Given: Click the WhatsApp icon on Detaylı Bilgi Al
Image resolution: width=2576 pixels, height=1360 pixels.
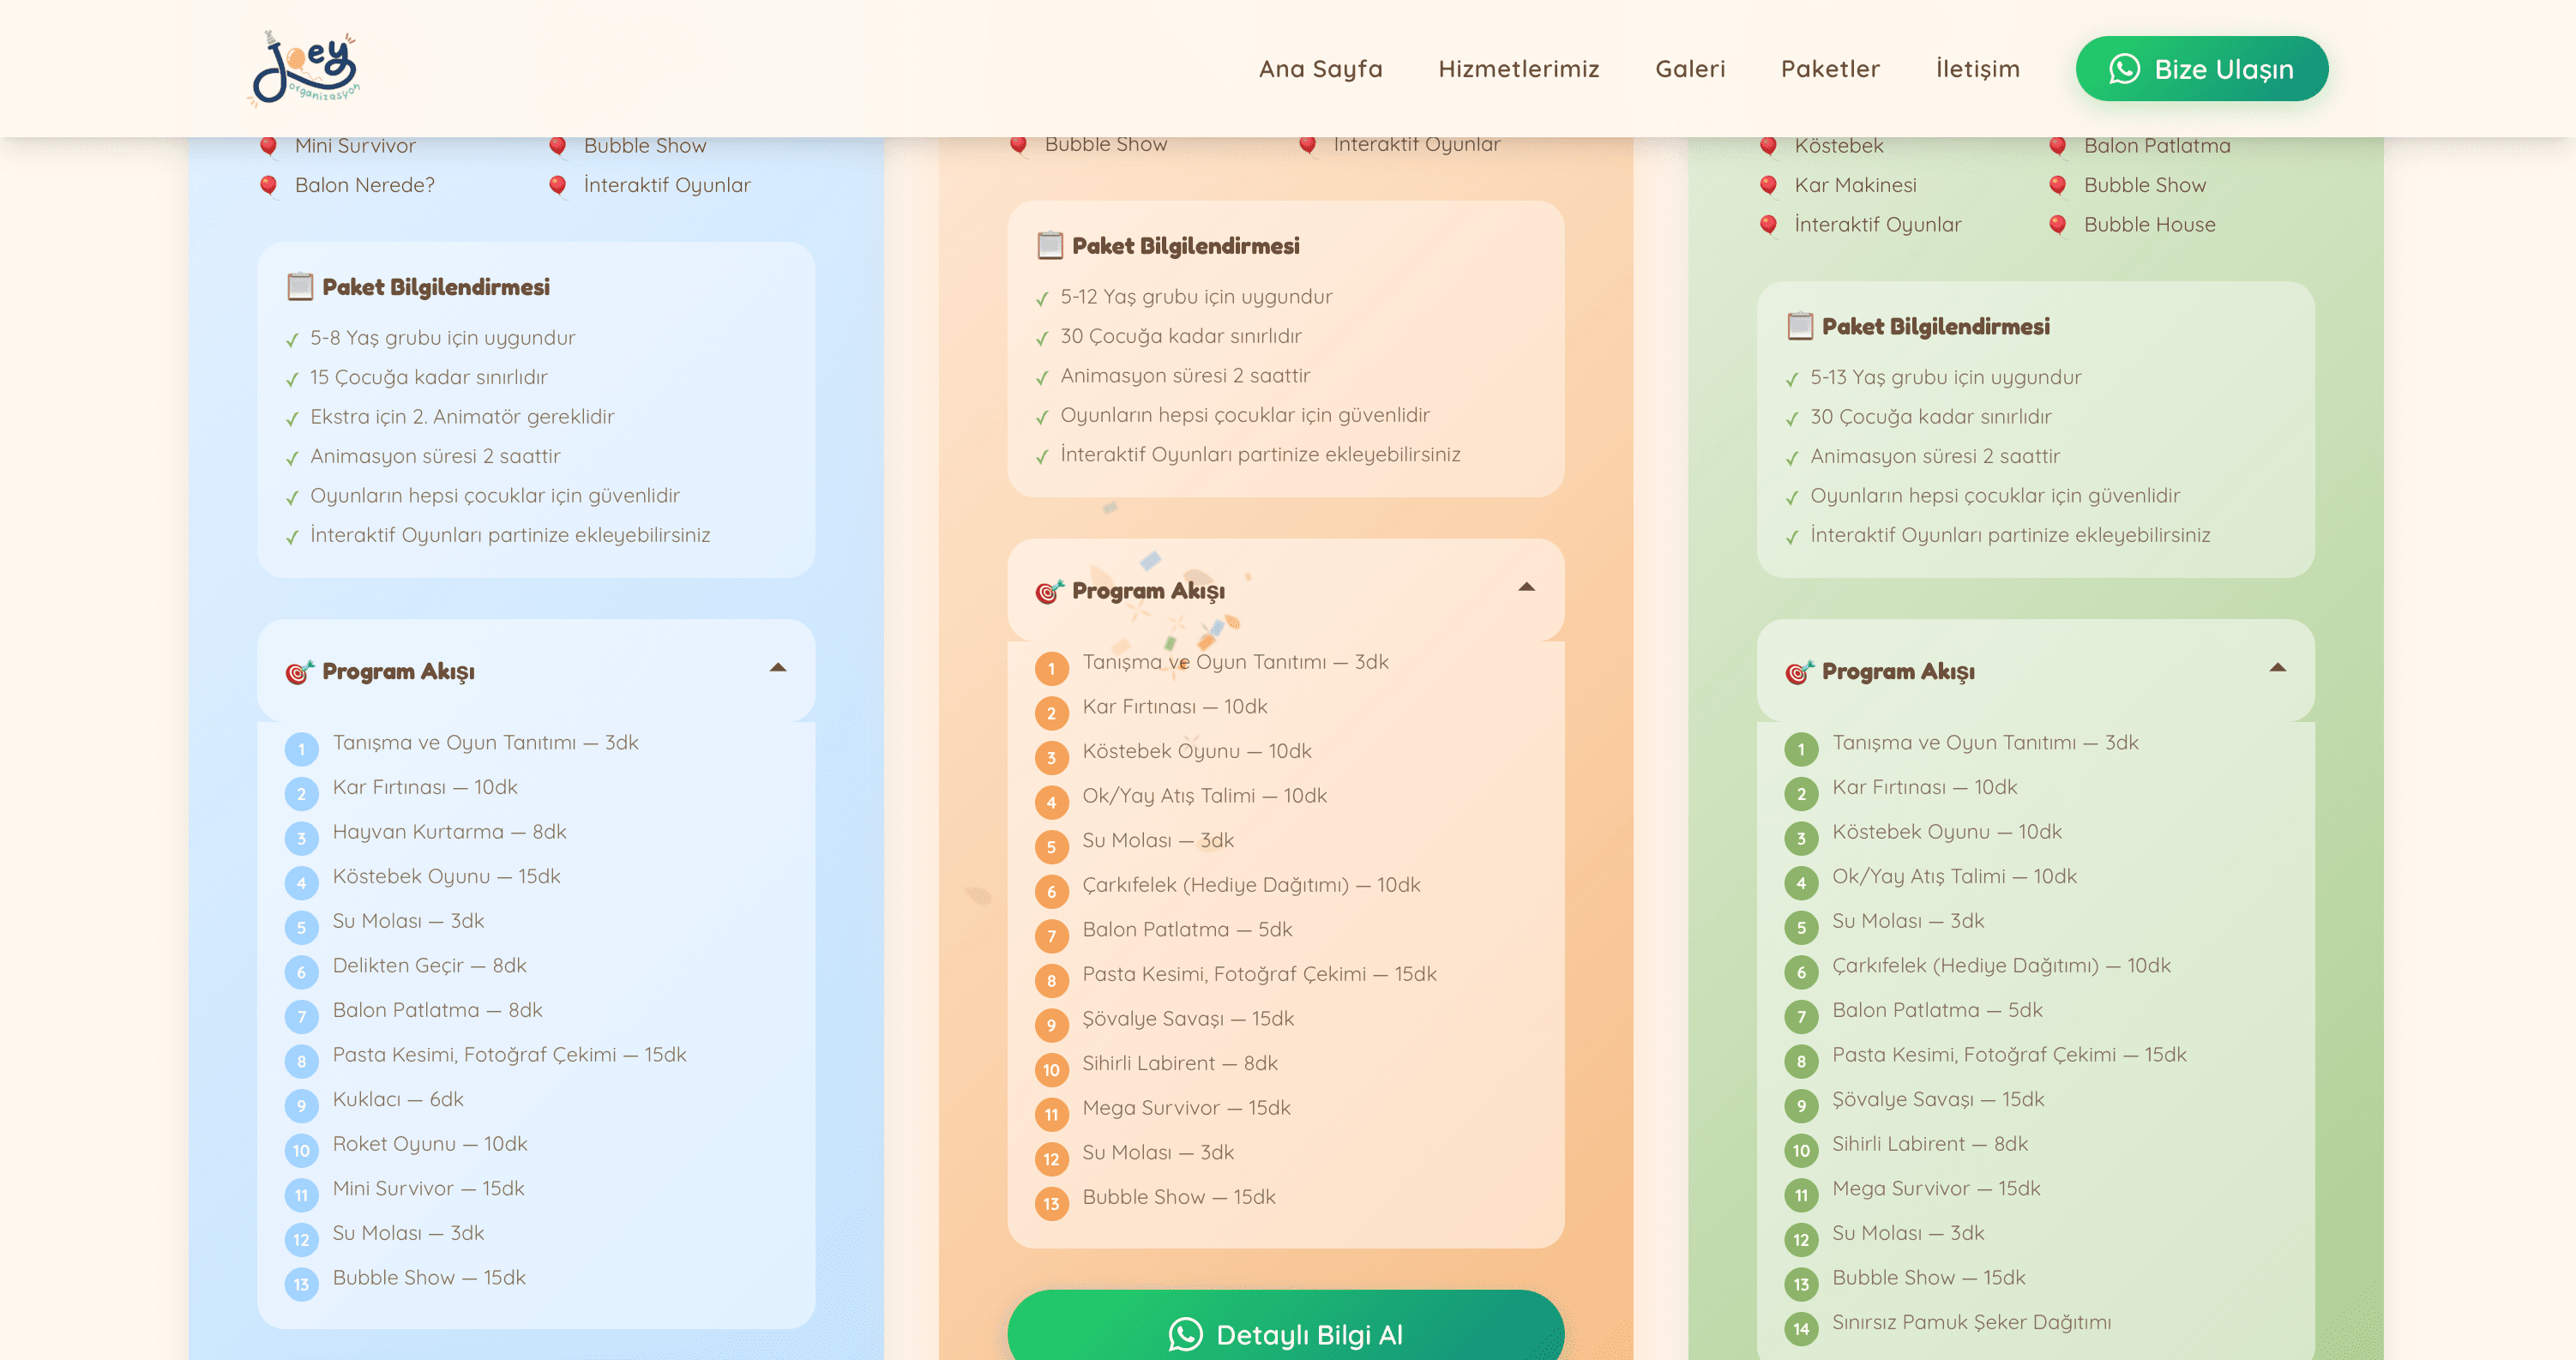Looking at the screenshot, I should (1185, 1334).
